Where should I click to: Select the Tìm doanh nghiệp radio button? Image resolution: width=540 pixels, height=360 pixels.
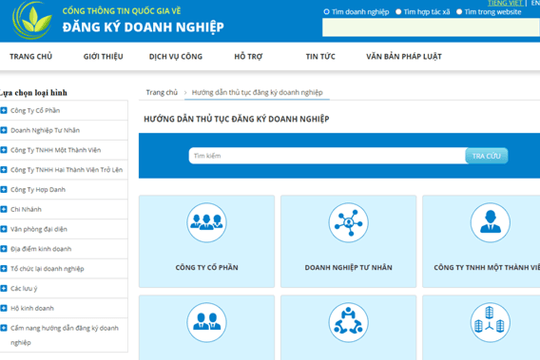point(326,12)
